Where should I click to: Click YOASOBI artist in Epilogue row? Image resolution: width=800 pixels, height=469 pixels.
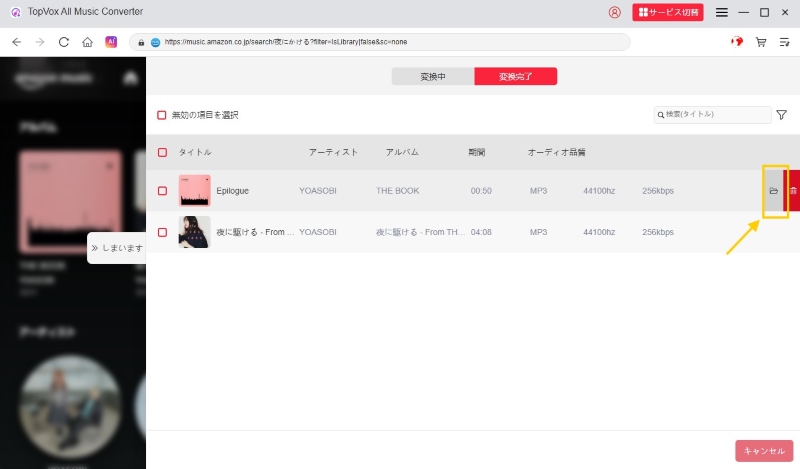pos(317,191)
